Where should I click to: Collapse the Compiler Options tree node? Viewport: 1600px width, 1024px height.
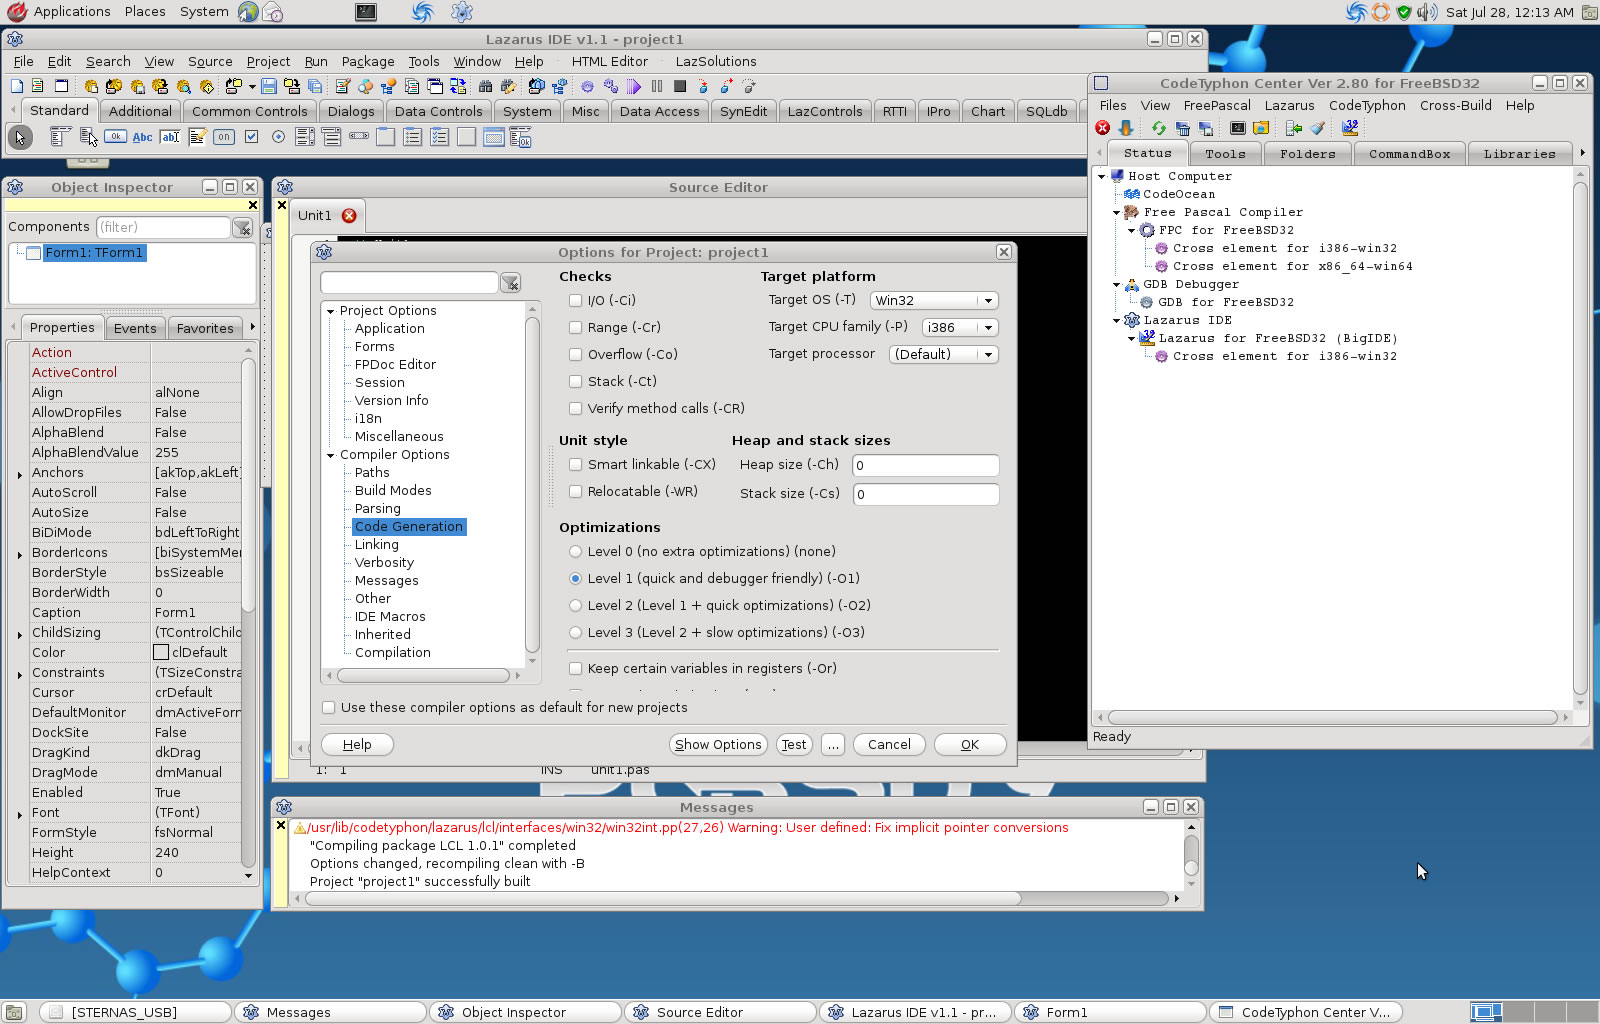pyautogui.click(x=331, y=455)
